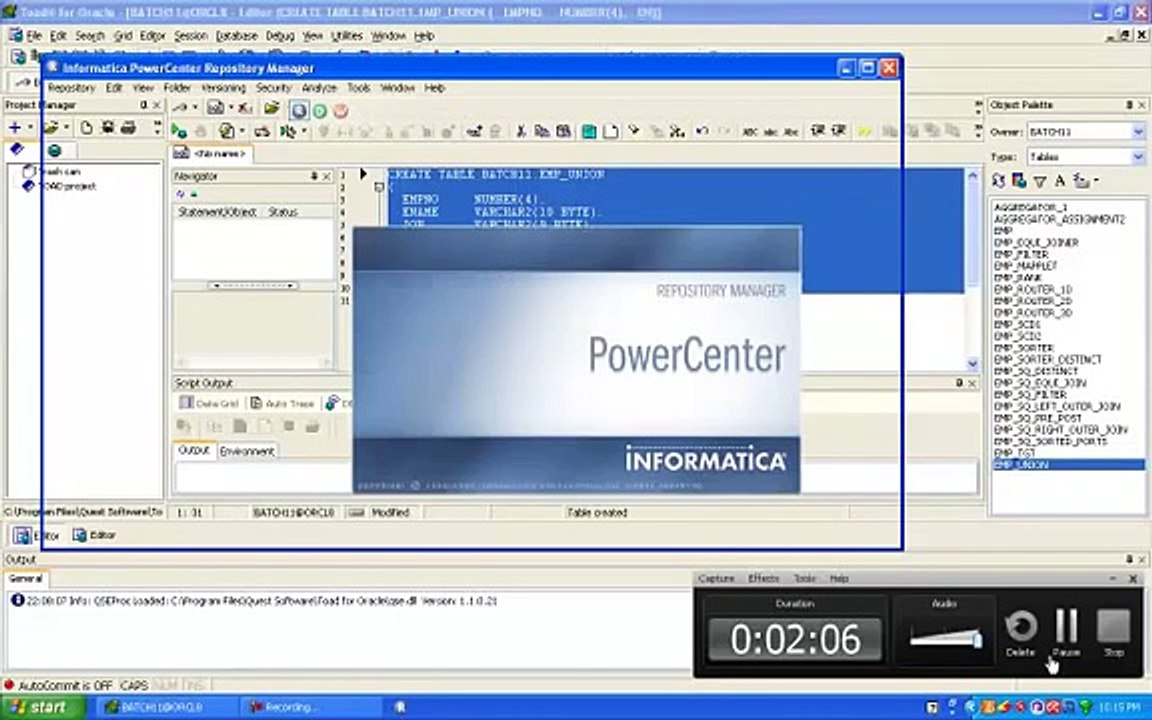Viewport: 1152px width, 720px height.
Task: Open dropdown arrow beside folder icon in Project Manager
Action: tap(66, 127)
